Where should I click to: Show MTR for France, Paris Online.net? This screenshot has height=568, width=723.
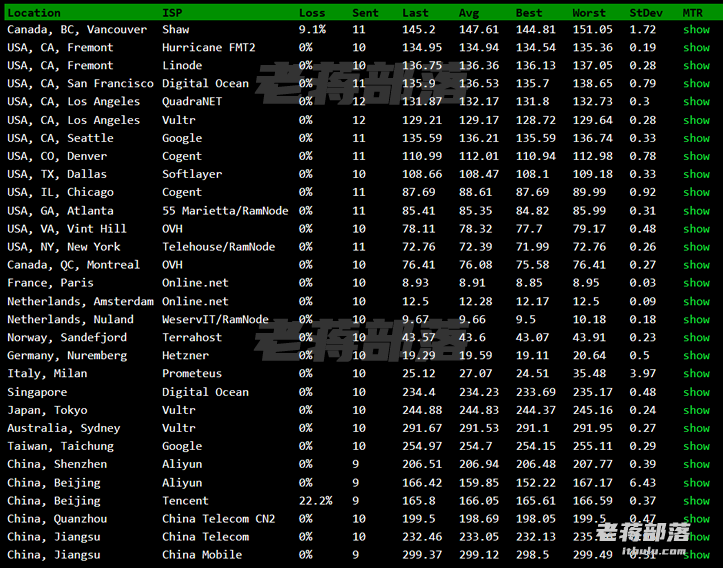pyautogui.click(x=696, y=283)
